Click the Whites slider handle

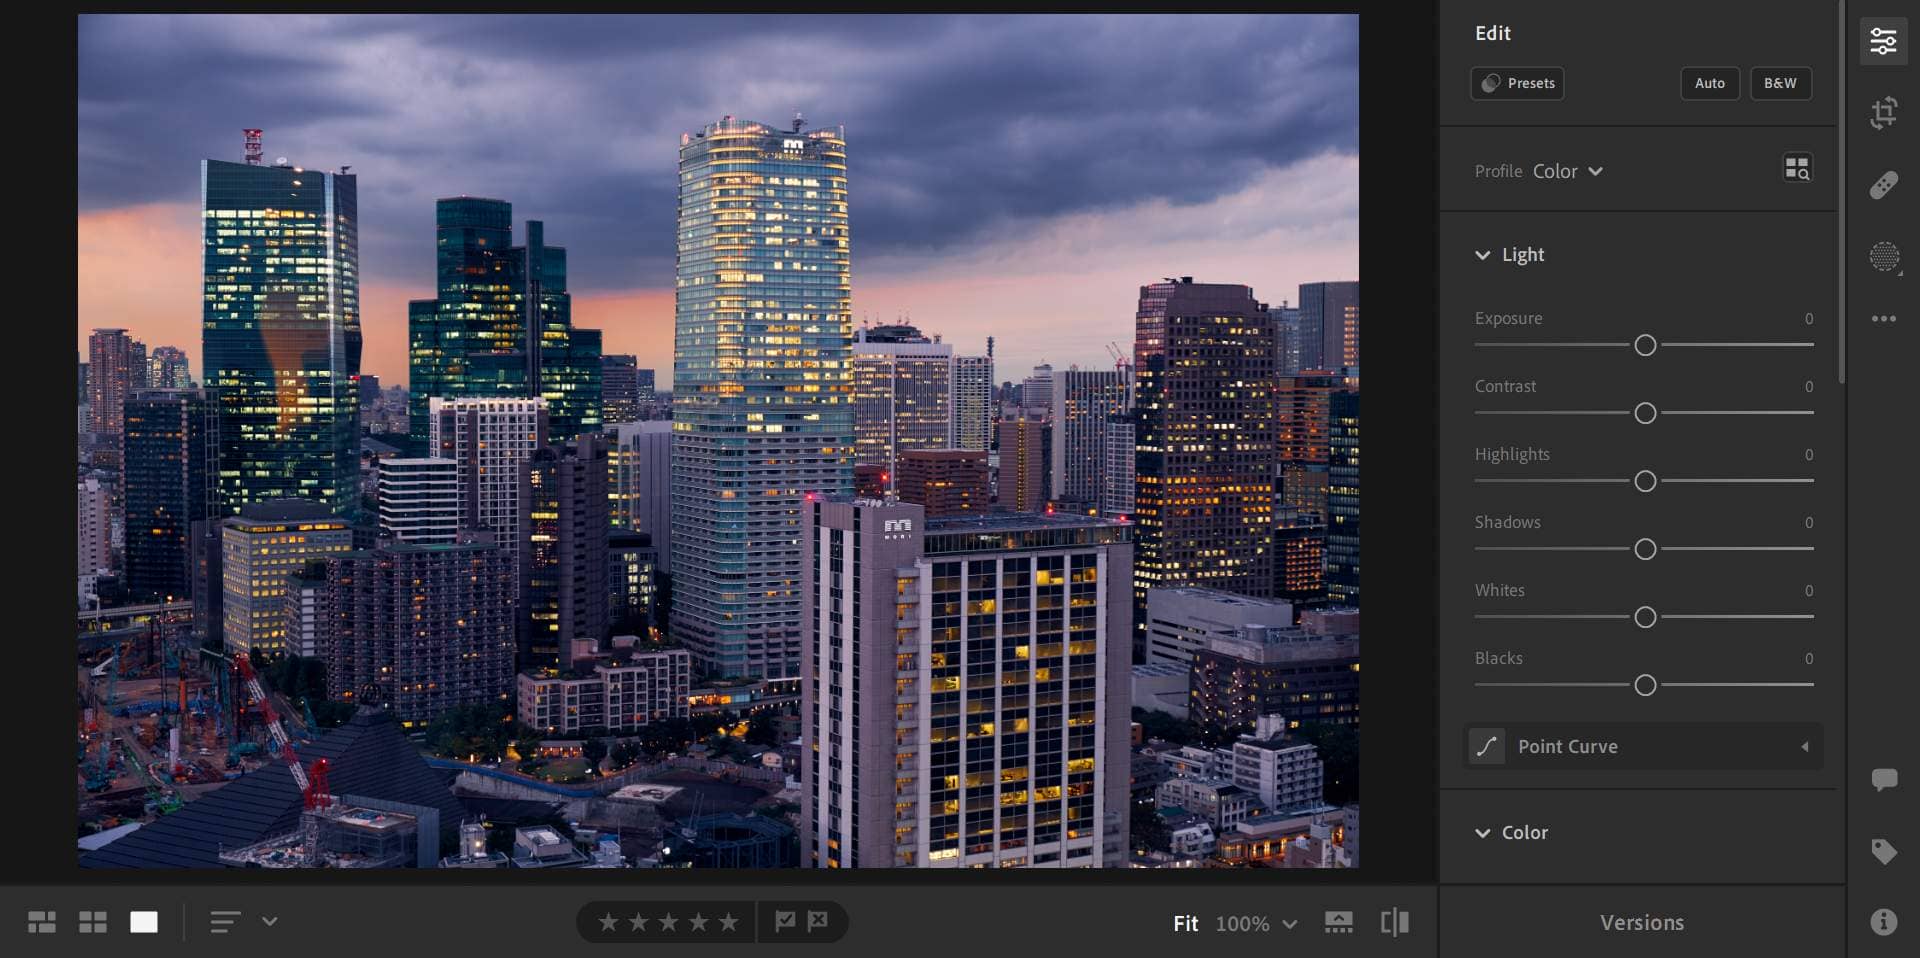click(1645, 617)
